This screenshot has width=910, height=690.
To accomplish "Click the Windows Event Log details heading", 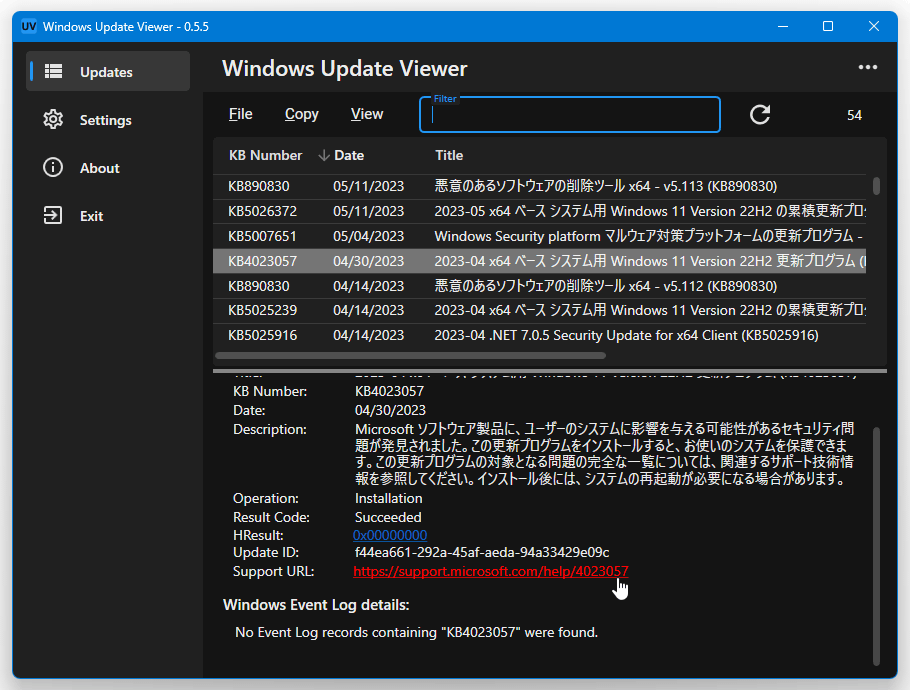I will 316,605.
